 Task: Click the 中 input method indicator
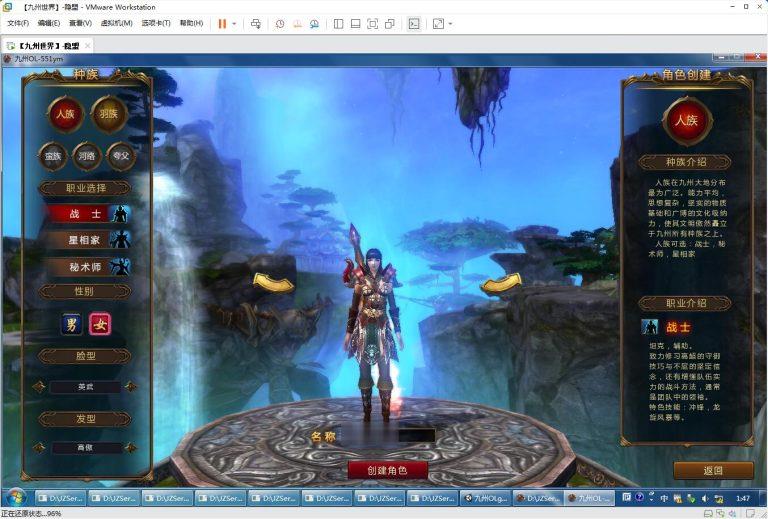click(x=664, y=498)
